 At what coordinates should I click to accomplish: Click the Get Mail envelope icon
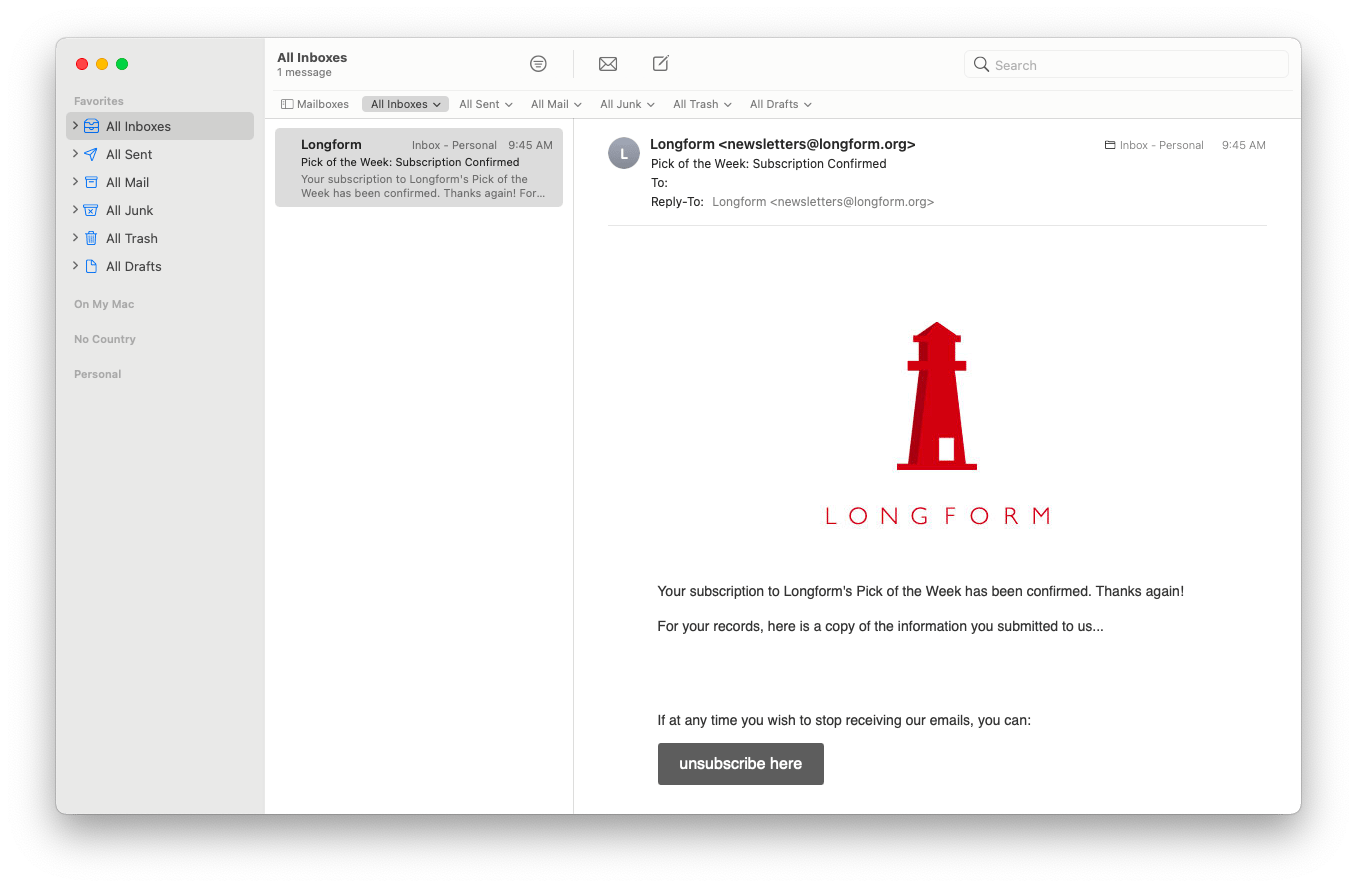pos(608,64)
